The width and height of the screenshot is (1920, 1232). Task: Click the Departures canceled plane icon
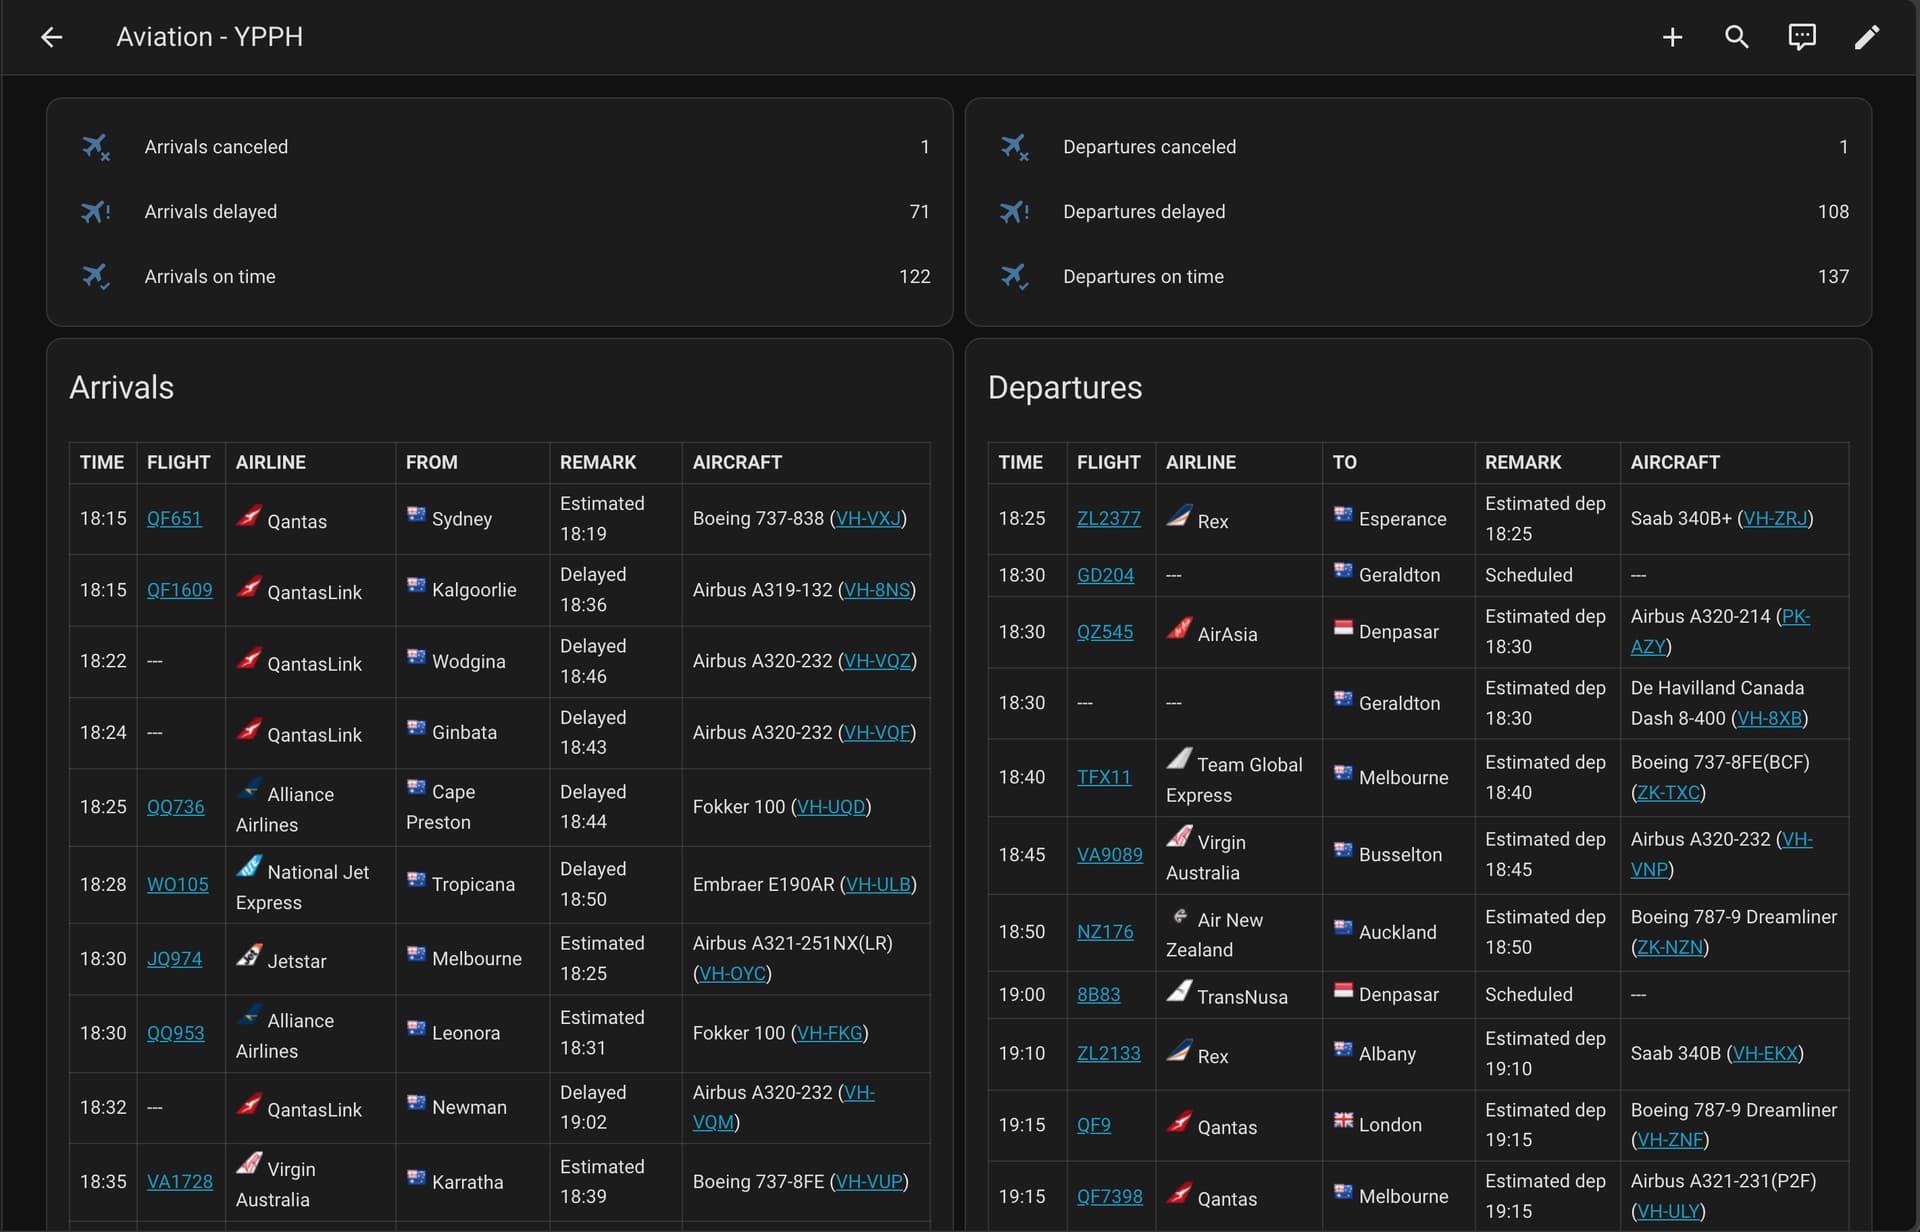coord(1014,147)
